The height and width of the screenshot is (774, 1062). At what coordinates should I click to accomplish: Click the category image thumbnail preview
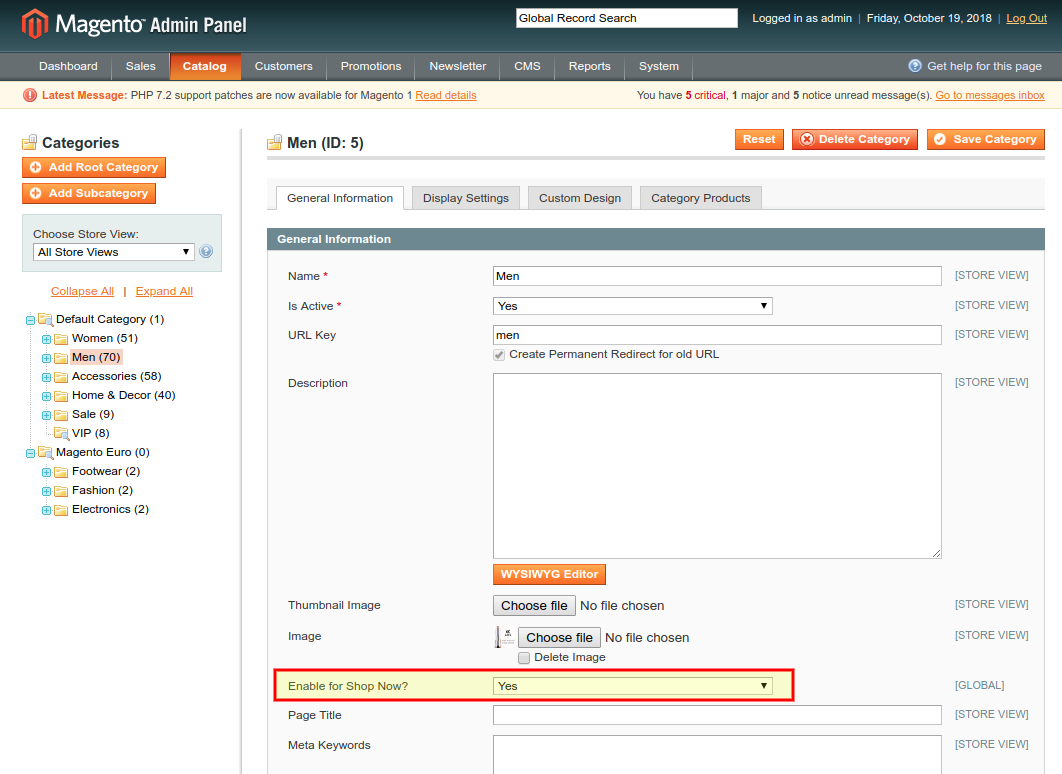[504, 637]
